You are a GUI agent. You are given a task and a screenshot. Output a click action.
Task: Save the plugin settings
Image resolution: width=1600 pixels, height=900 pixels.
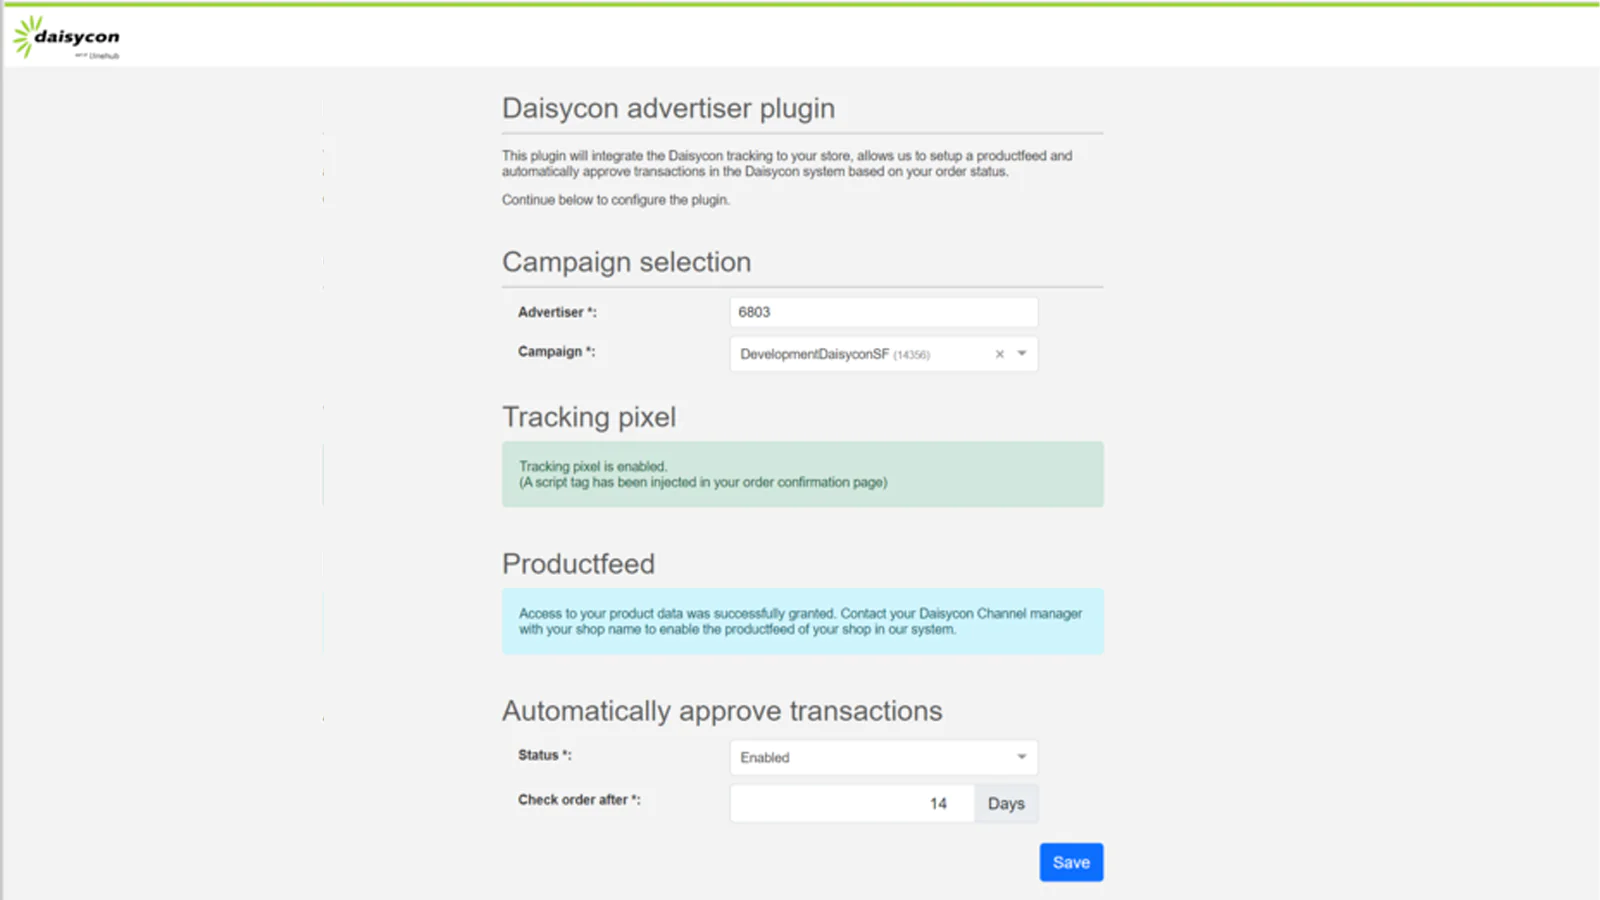coord(1071,862)
